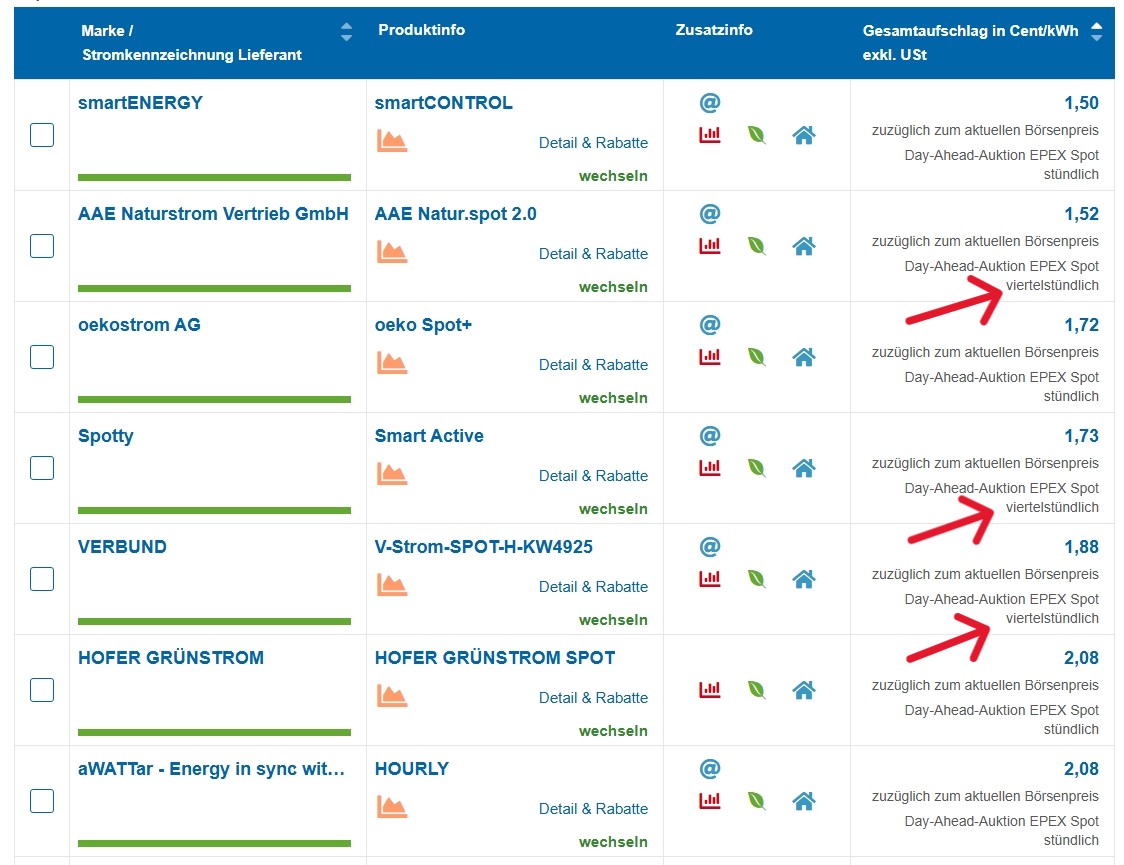Click the red bar chart icon for Spotty
1124x865 pixels.
click(x=710, y=468)
